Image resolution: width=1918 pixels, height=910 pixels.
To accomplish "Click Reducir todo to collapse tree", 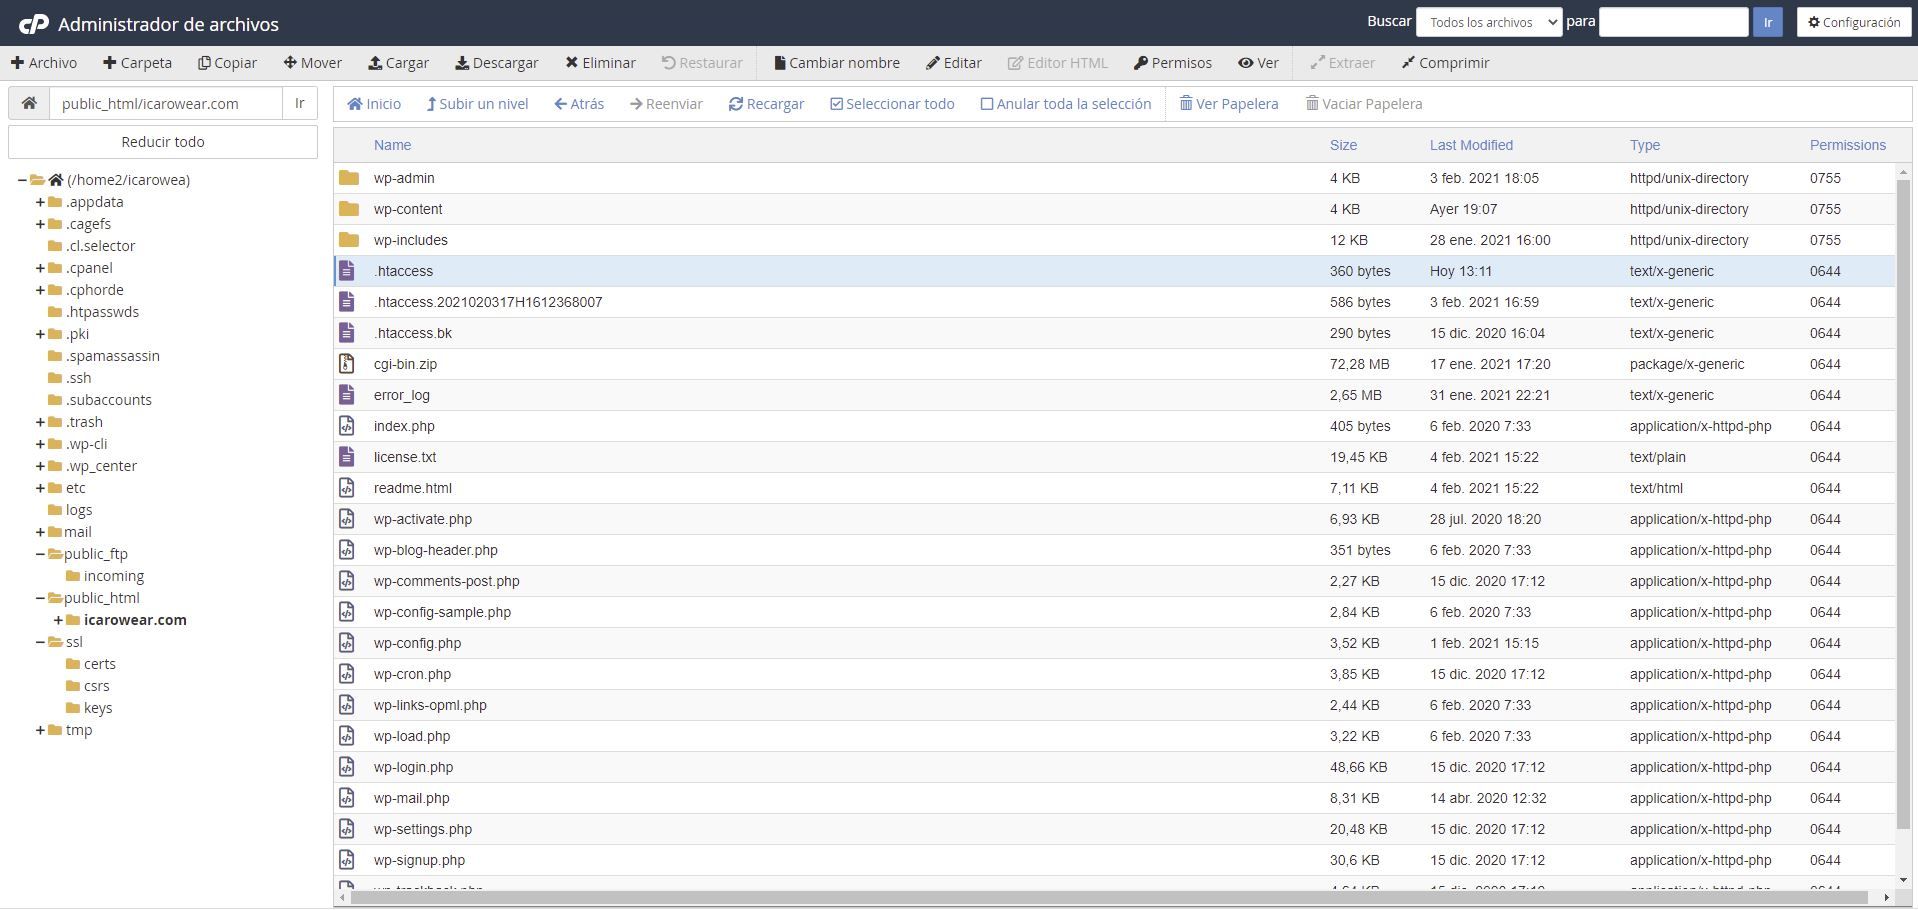I will (163, 141).
